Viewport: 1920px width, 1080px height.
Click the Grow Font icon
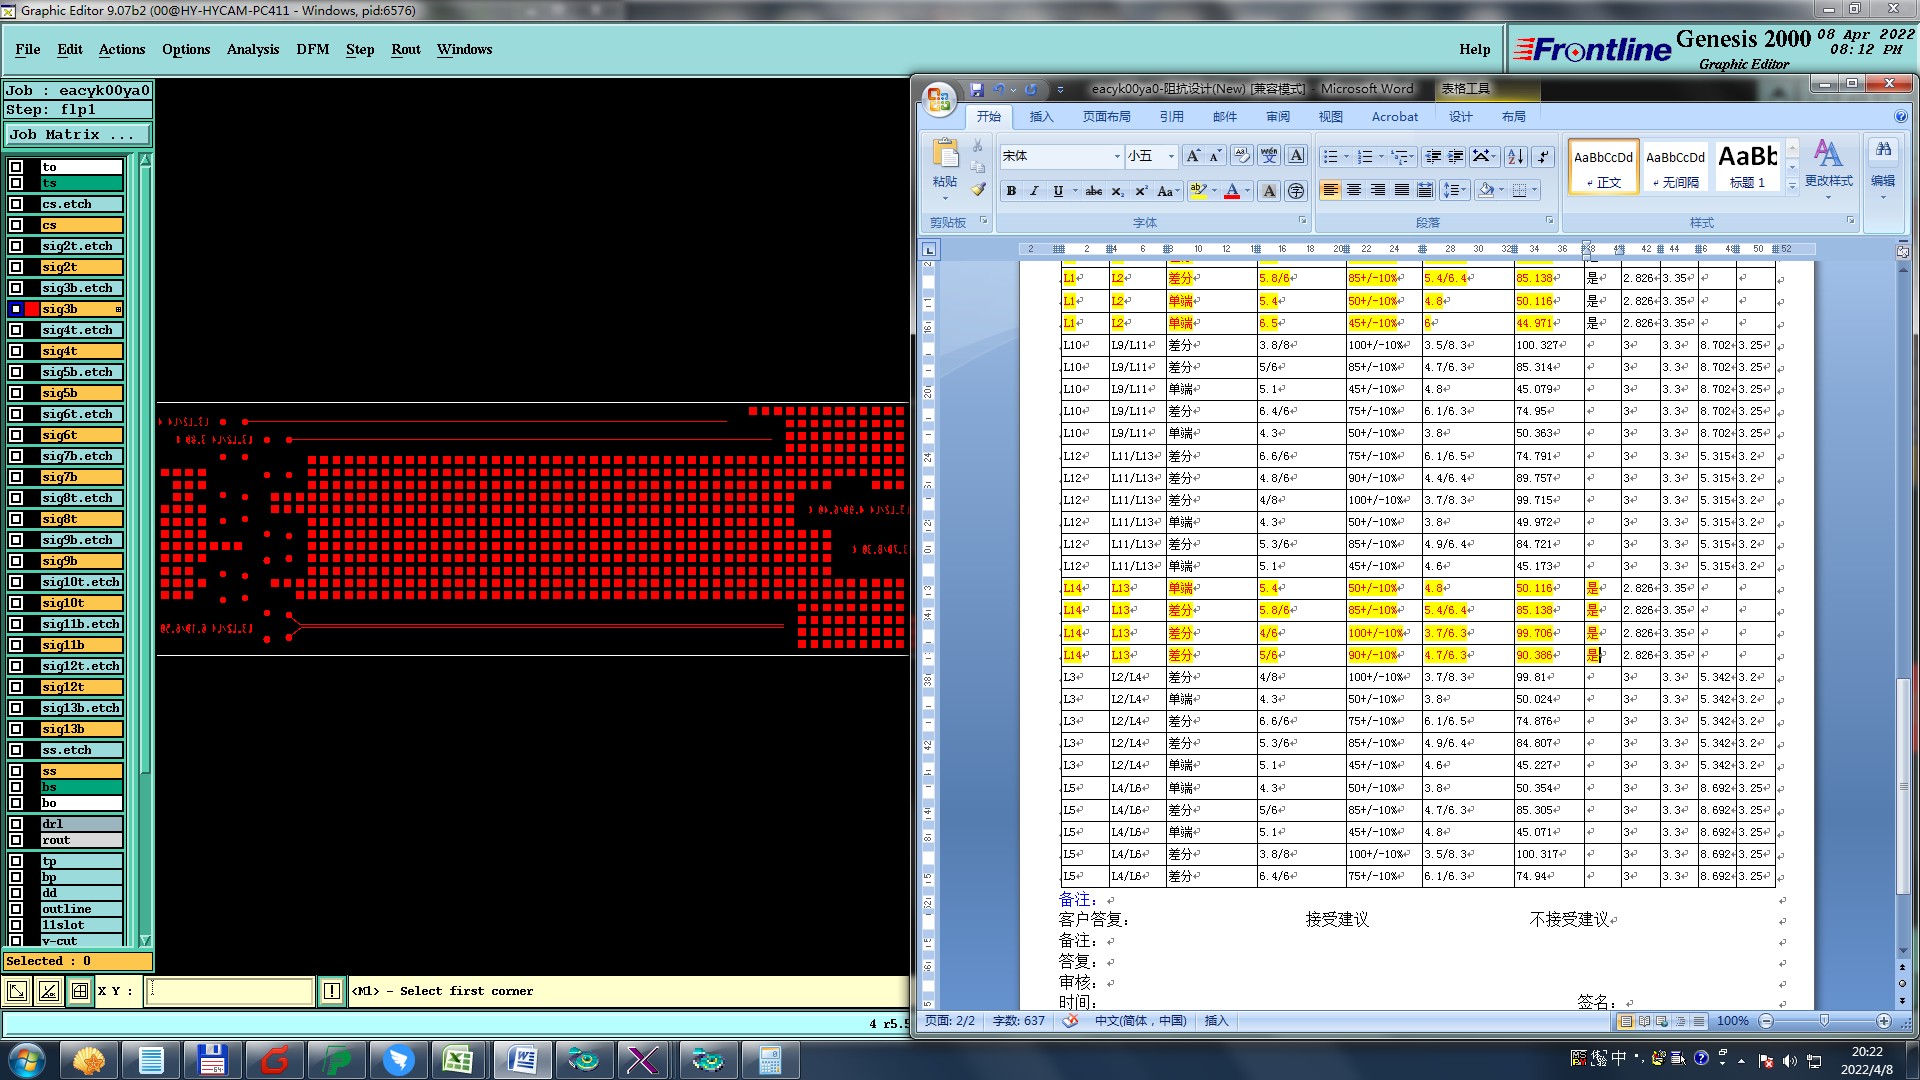coord(1192,156)
